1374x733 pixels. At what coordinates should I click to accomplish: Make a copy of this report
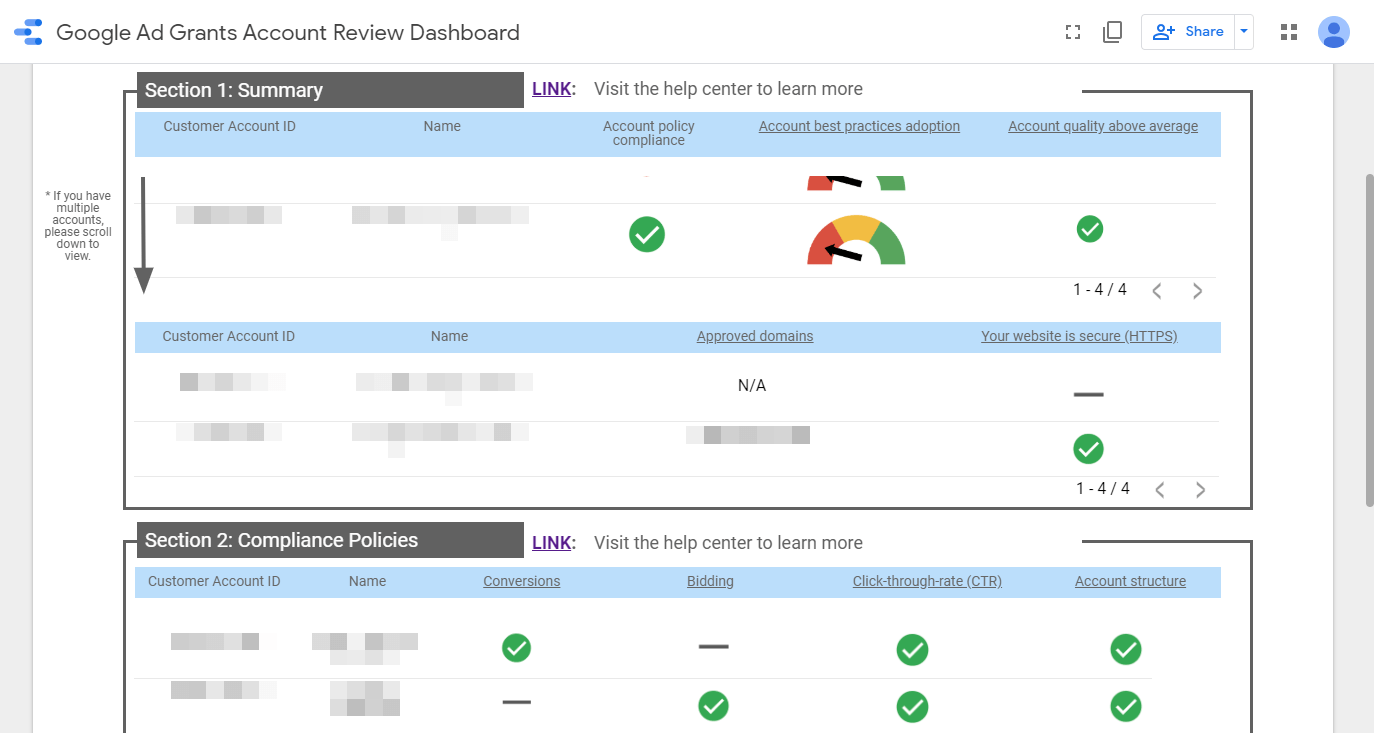pos(1112,32)
